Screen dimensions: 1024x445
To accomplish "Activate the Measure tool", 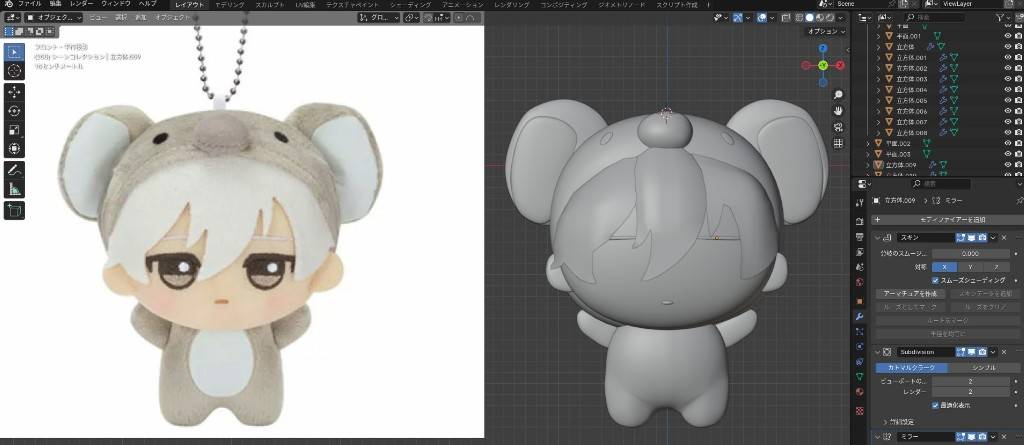I will (15, 188).
